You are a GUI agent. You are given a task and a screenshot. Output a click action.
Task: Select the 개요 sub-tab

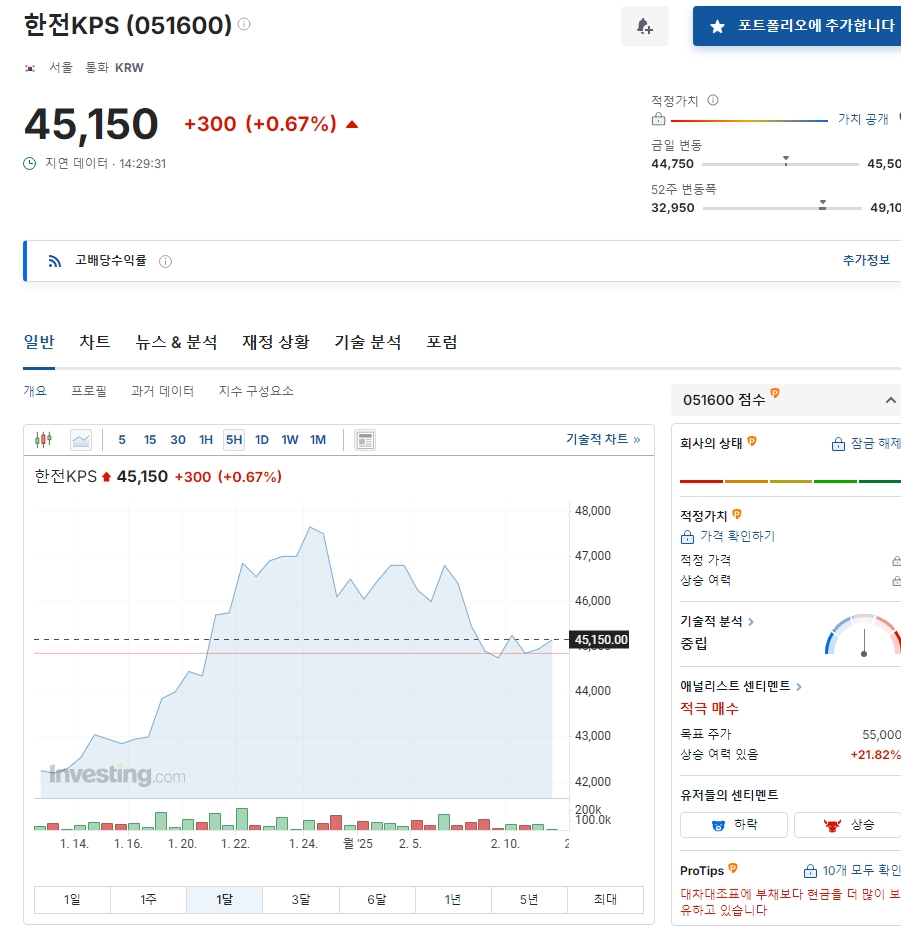(35, 391)
